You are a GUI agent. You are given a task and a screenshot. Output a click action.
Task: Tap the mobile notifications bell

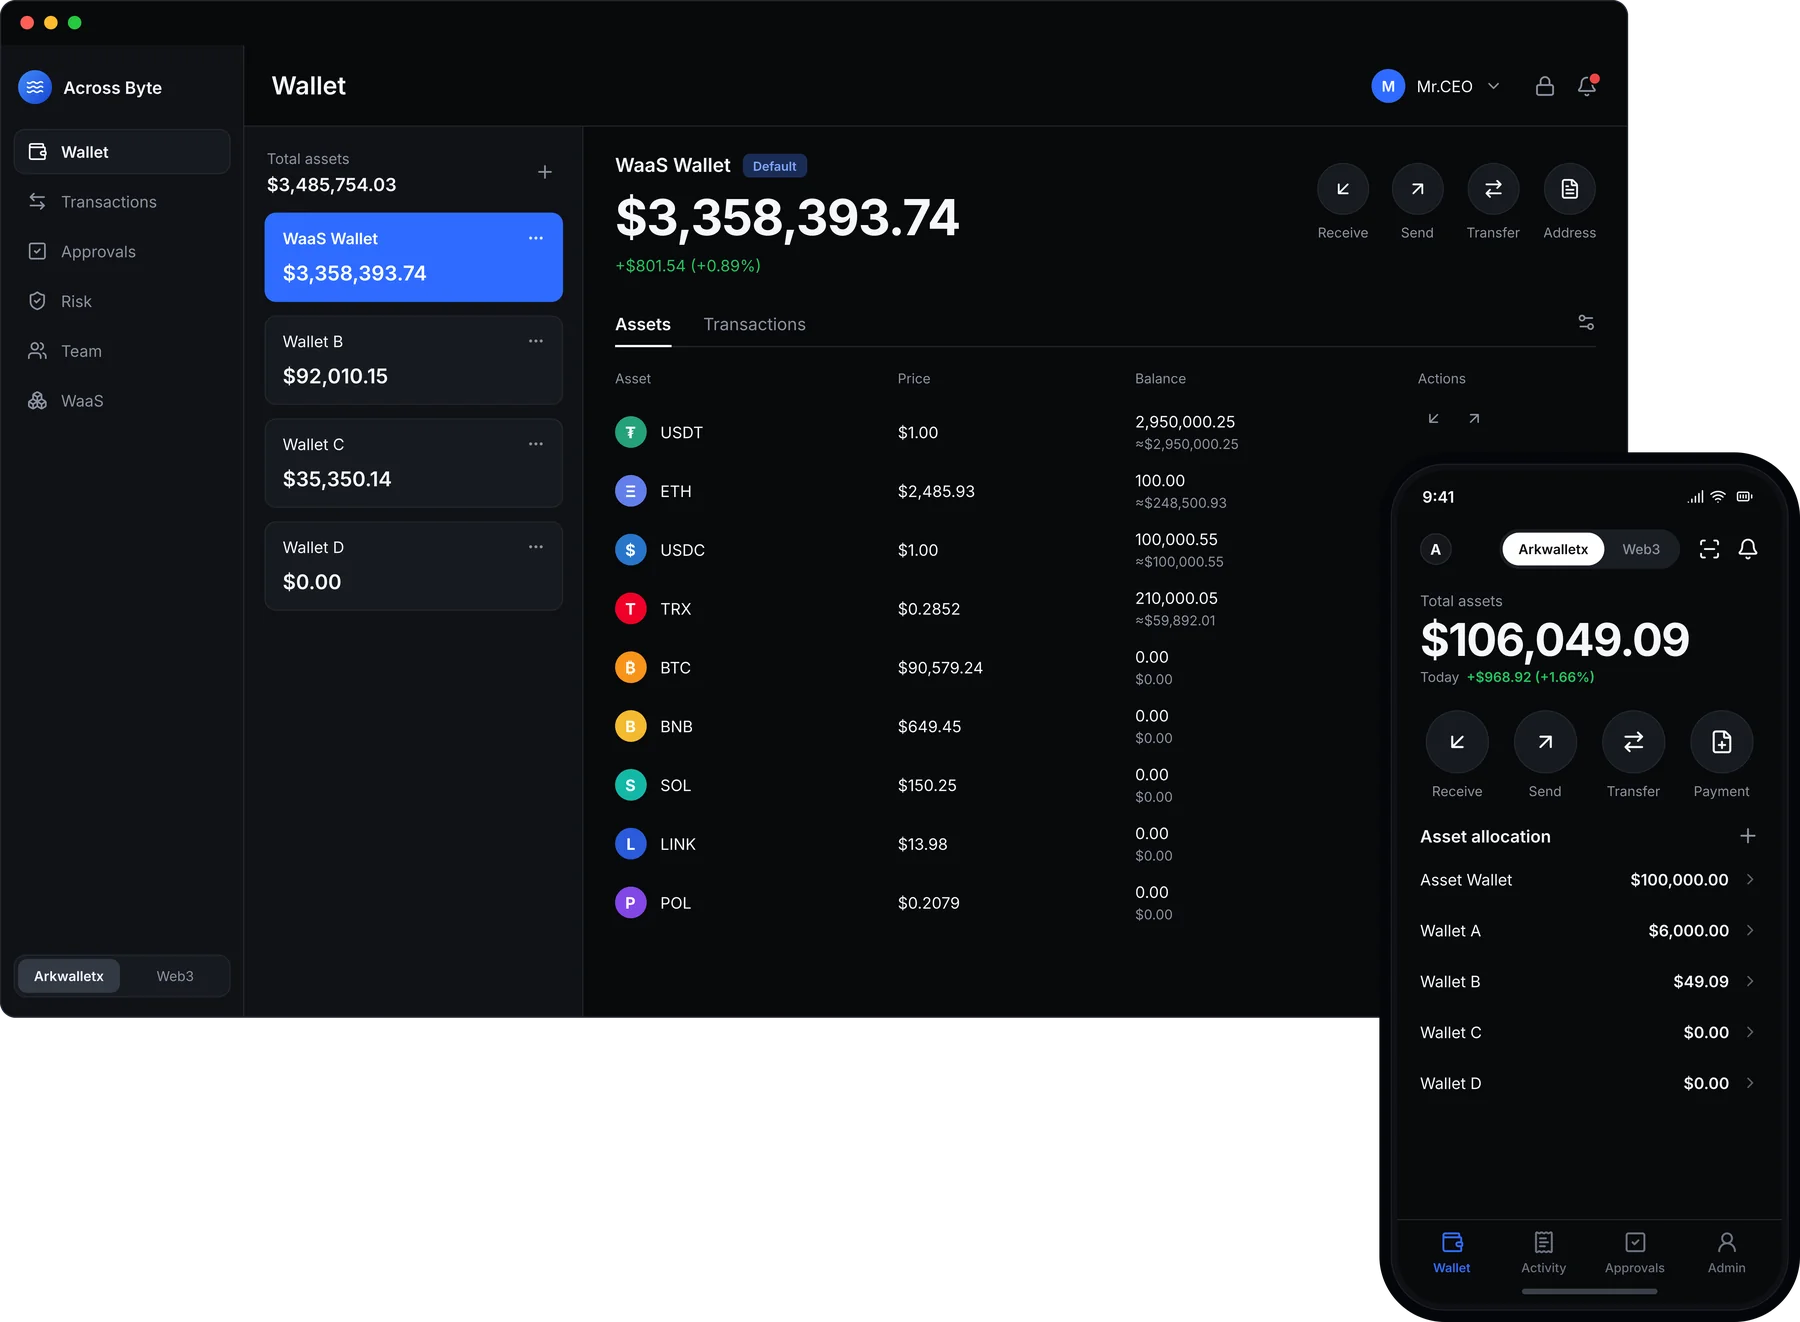click(1748, 549)
